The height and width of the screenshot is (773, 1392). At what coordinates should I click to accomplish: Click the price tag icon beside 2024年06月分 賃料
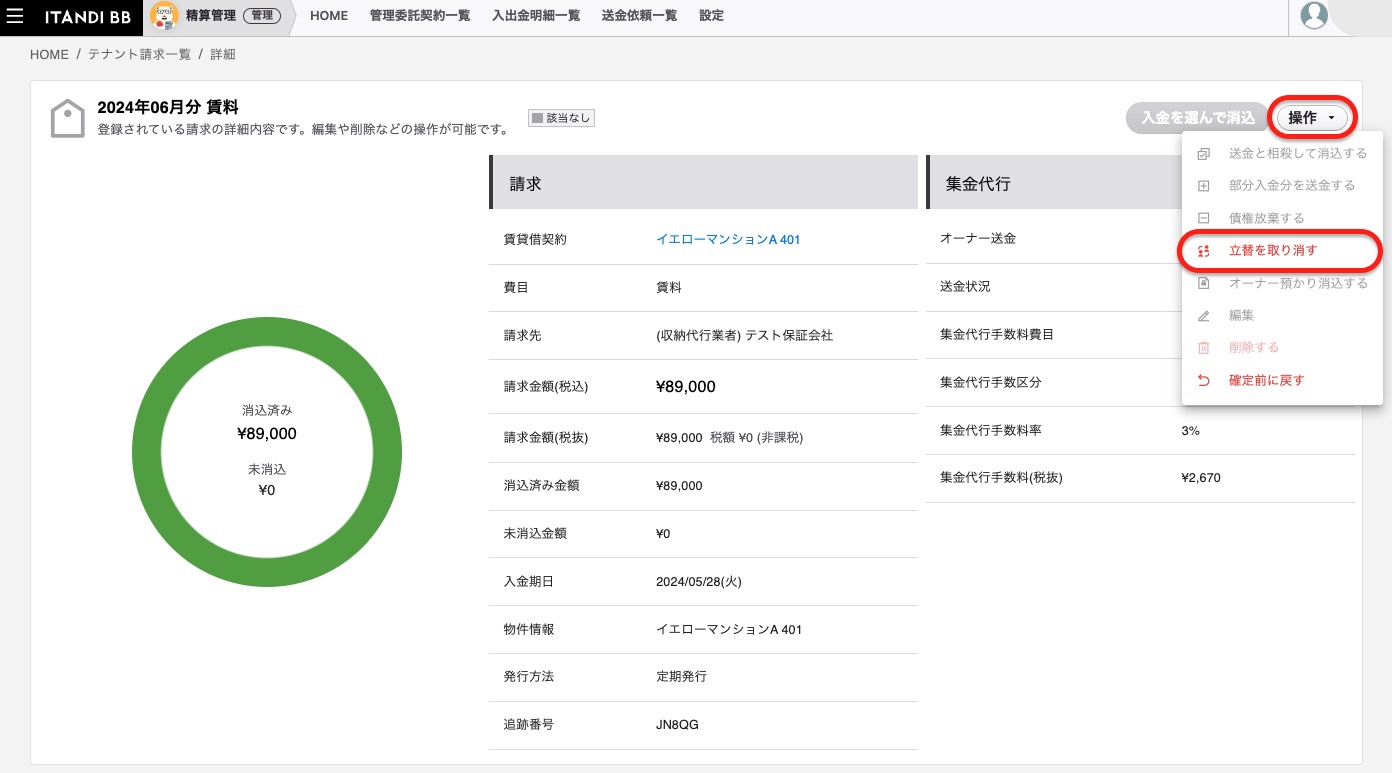coord(68,119)
